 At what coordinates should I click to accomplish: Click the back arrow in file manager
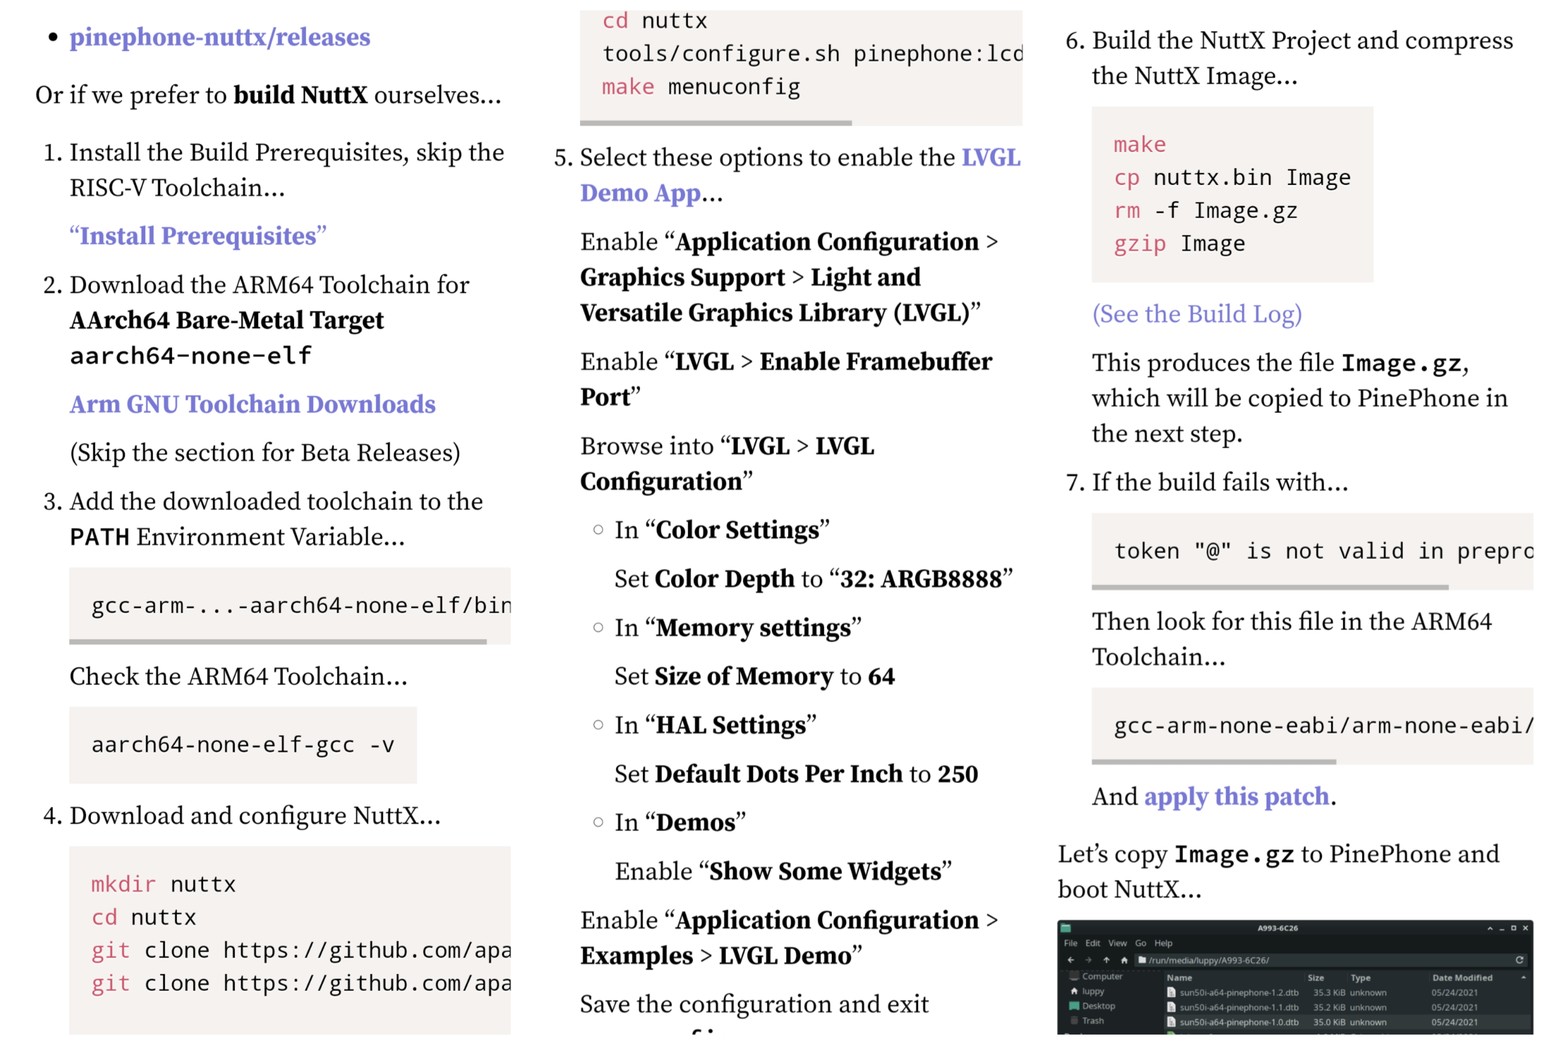[1071, 960]
